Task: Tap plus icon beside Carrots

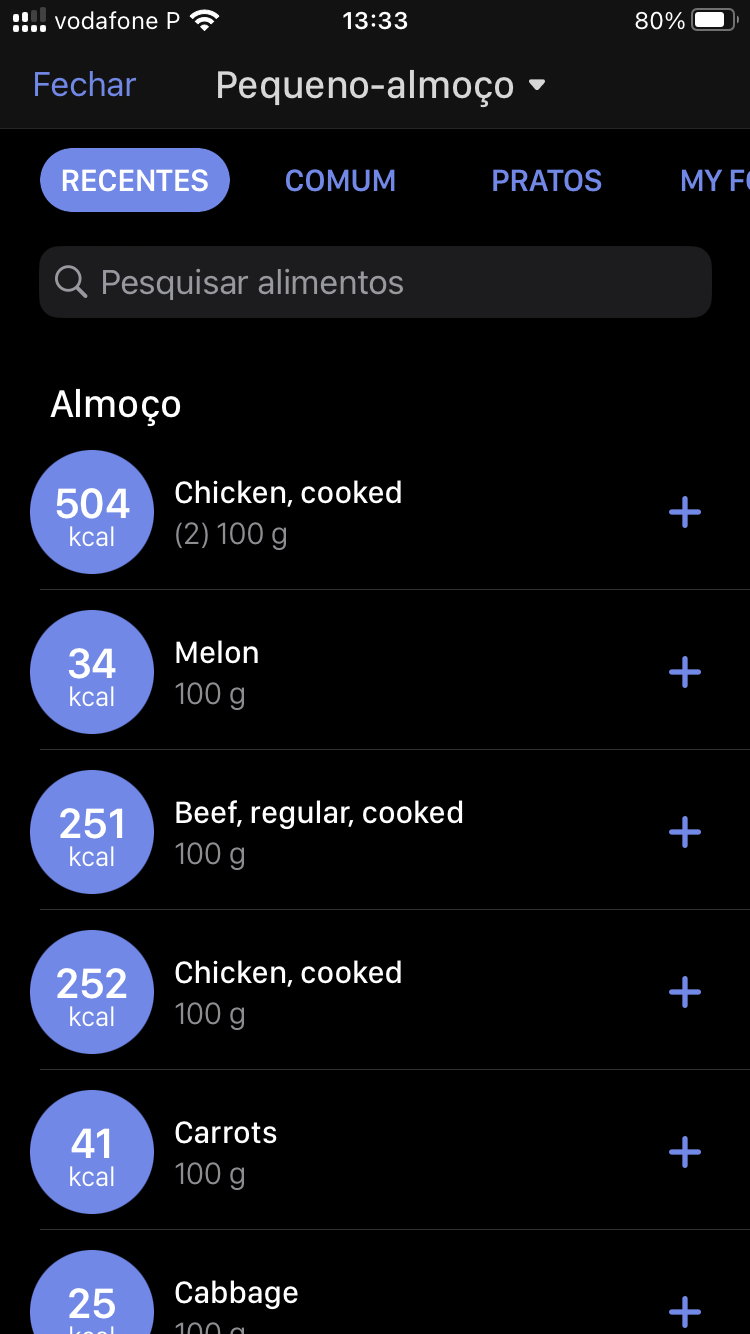Action: coord(685,1153)
